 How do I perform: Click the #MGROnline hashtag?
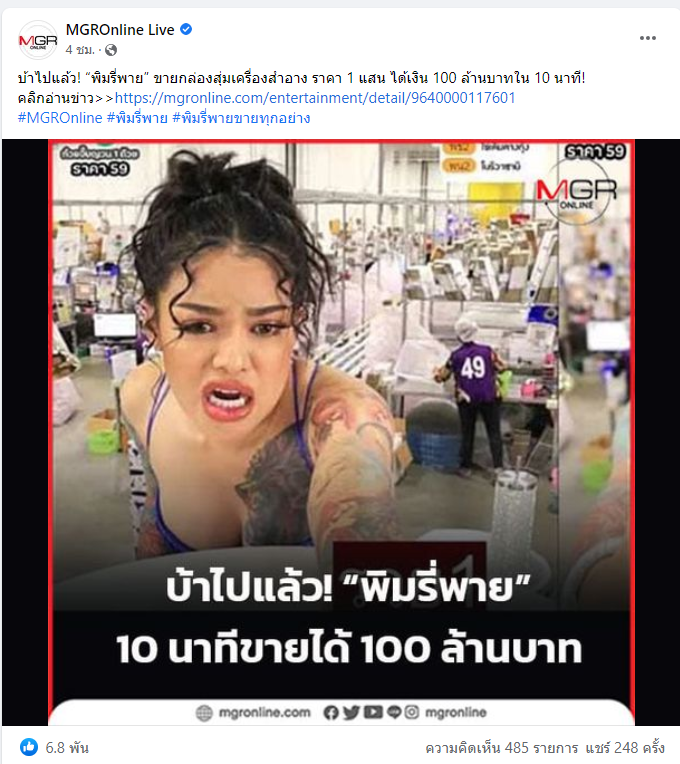[x=60, y=118]
